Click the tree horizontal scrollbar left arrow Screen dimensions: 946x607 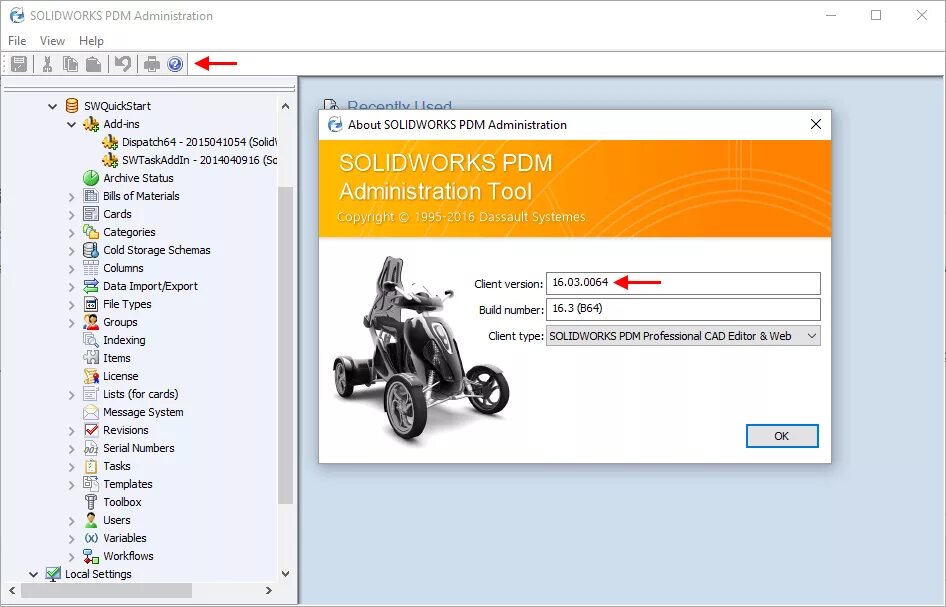[x=12, y=590]
